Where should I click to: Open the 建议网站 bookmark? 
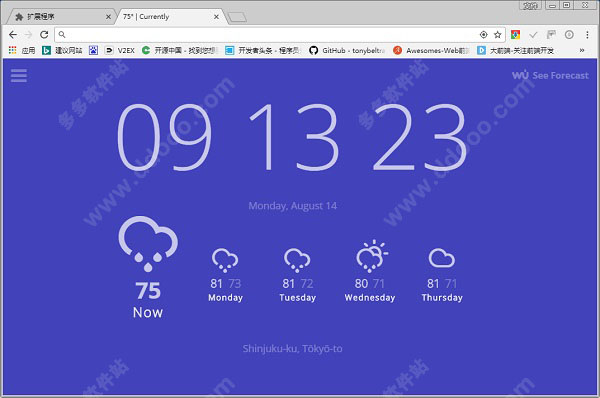(x=62, y=50)
